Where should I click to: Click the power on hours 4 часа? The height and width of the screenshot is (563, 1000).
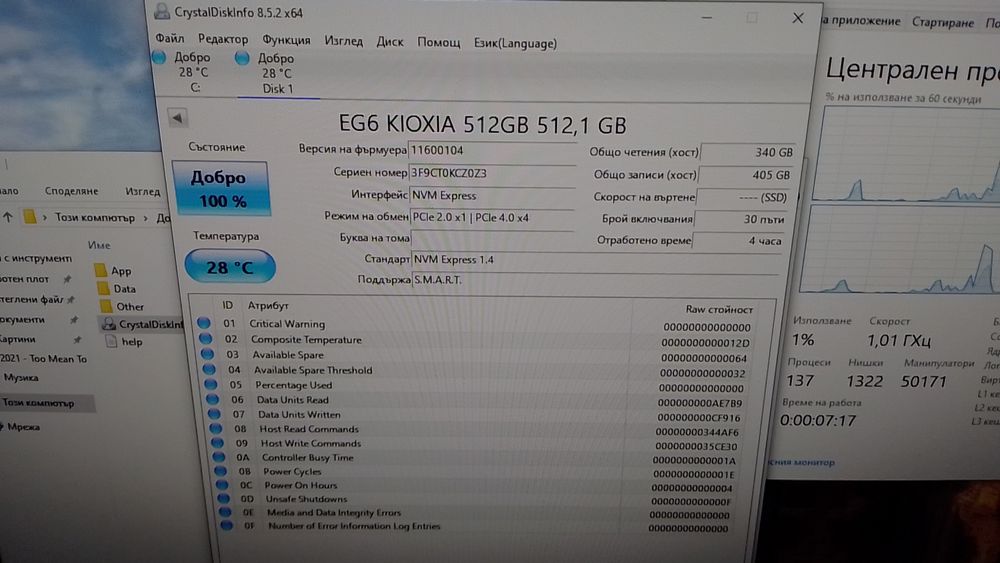[739, 241]
